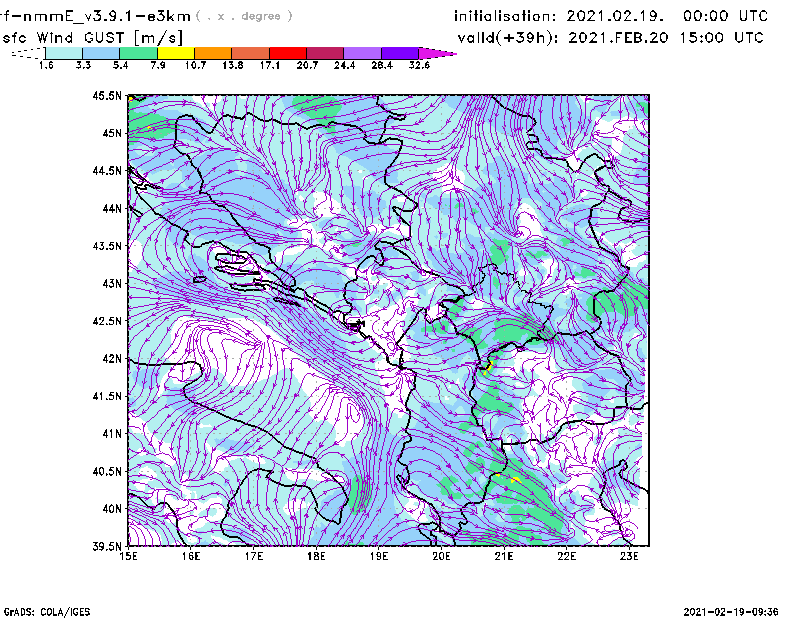Click the legend value 28.4
This screenshot has width=800, height=618.
coord(382,65)
